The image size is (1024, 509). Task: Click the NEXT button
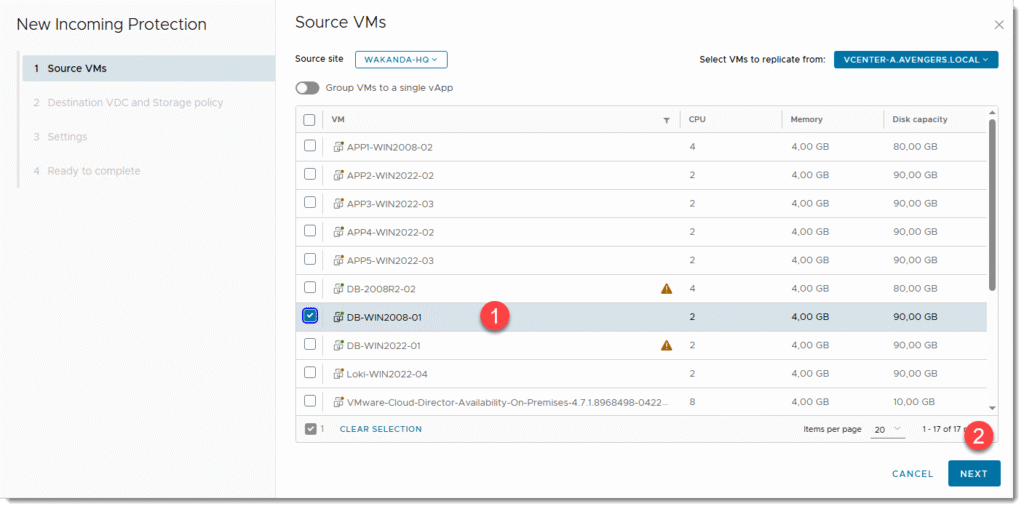973,474
